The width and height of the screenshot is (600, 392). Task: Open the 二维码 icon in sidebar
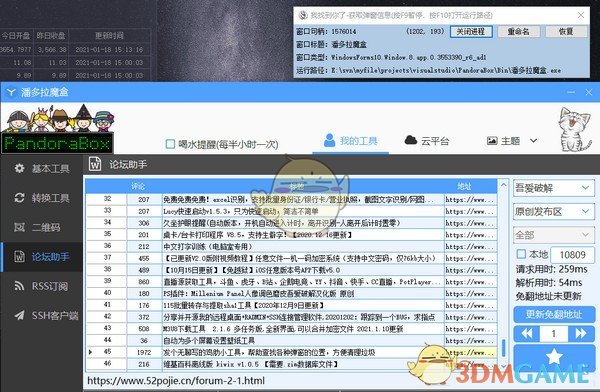click(x=19, y=227)
